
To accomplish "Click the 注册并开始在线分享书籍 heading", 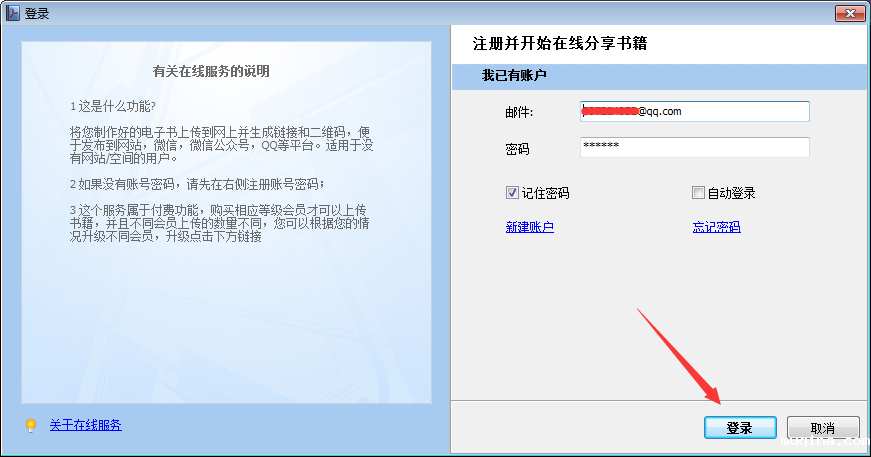I will click(566, 45).
